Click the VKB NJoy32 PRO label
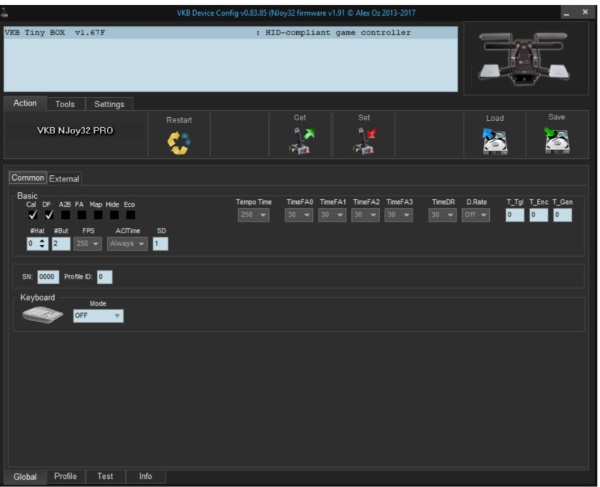The image size is (600, 487). (x=75, y=131)
